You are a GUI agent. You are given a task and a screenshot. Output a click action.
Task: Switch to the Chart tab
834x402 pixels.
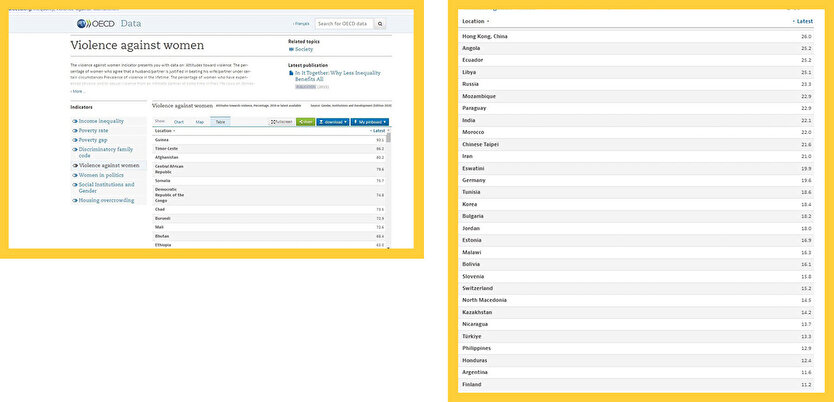(180, 121)
